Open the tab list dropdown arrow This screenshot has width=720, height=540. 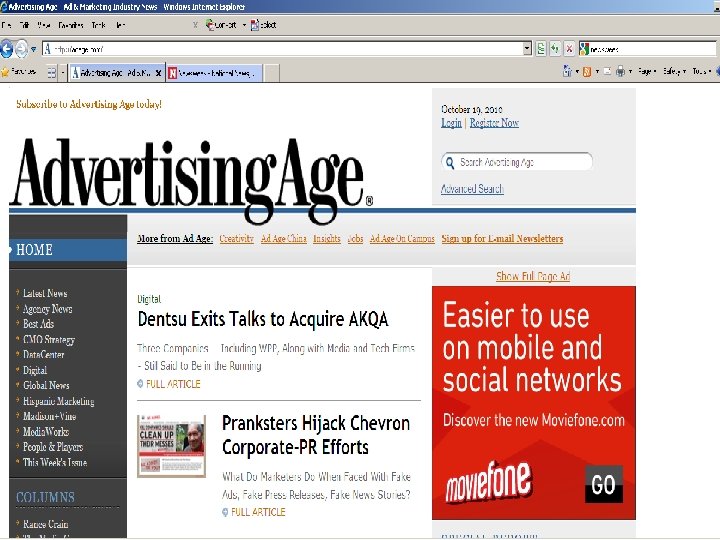click(x=63, y=73)
